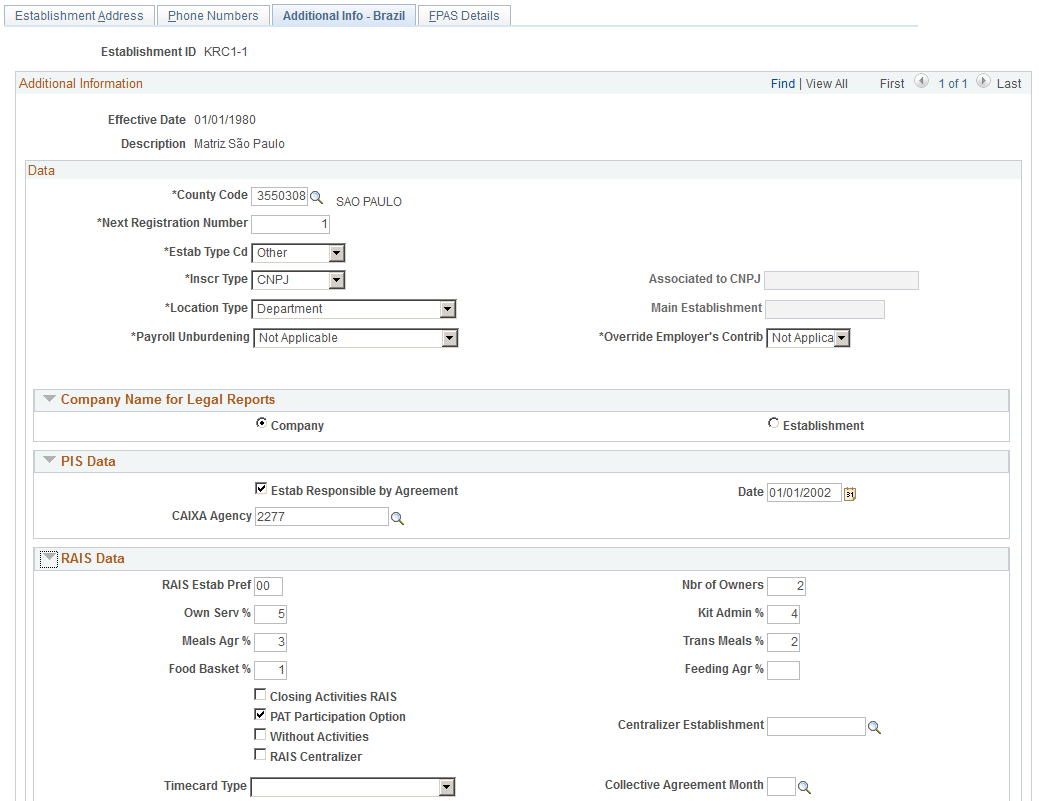Open Collective Agreement Month lookup magnifier

click(x=804, y=787)
